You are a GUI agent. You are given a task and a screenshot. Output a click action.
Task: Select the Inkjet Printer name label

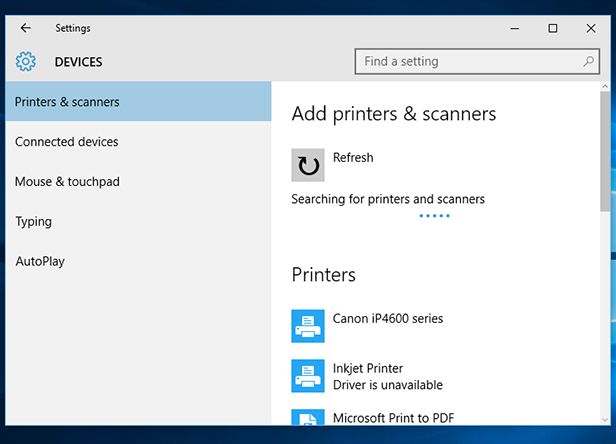[368, 368]
